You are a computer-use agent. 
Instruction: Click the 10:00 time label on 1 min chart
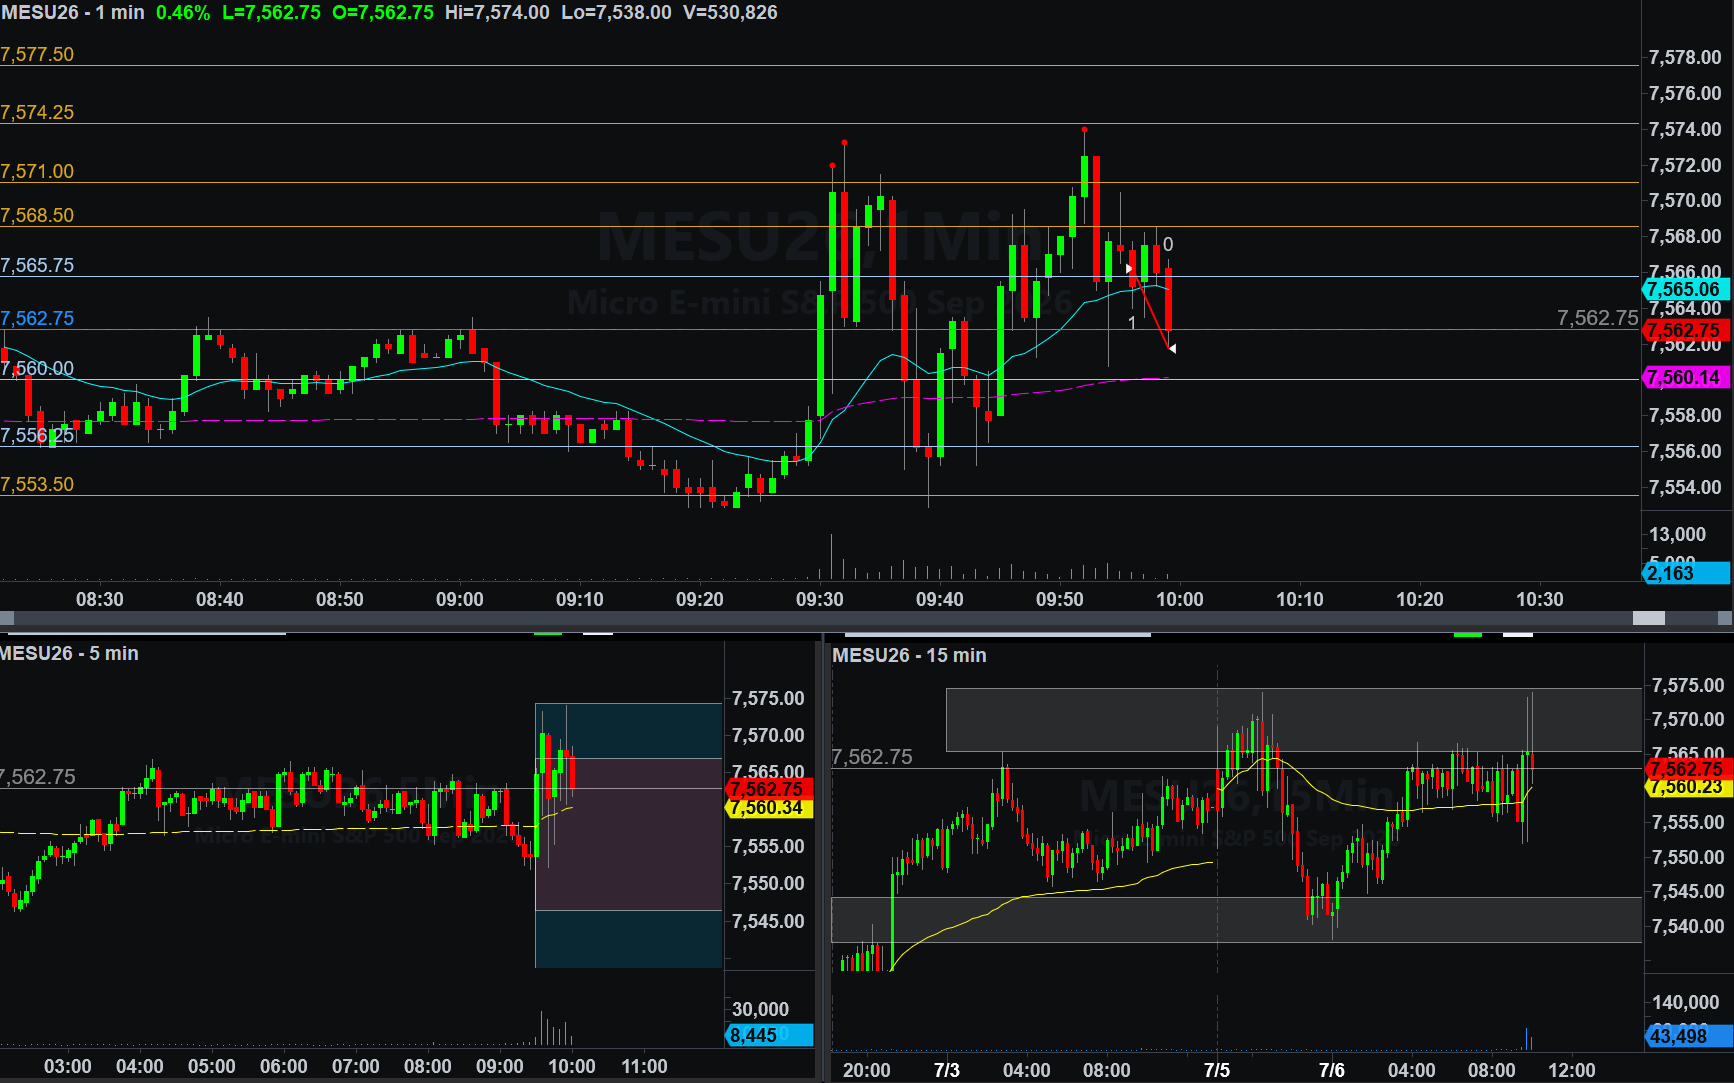tap(1180, 600)
